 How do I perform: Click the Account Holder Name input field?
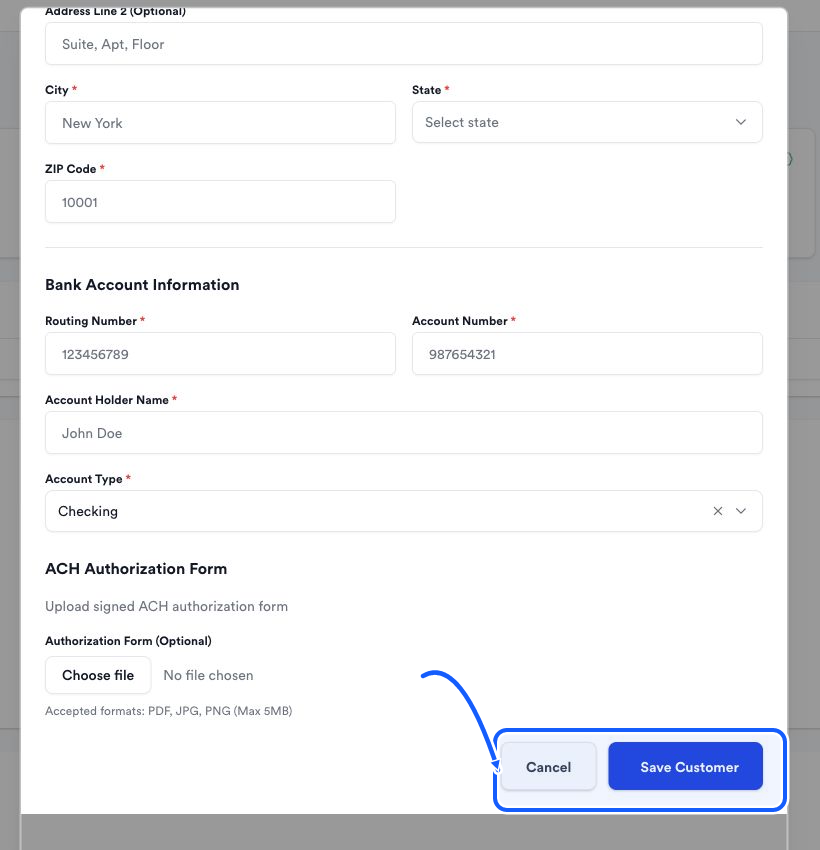[x=403, y=433]
